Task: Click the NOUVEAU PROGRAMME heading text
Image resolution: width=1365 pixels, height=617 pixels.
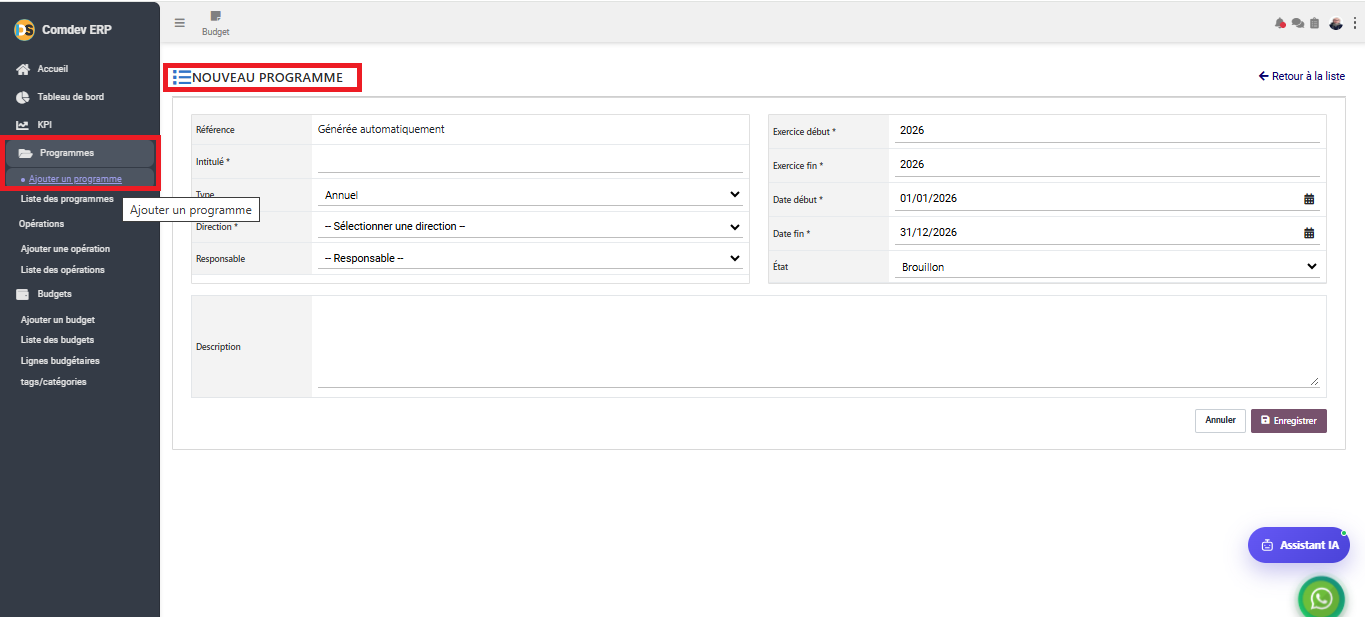Action: click(268, 77)
